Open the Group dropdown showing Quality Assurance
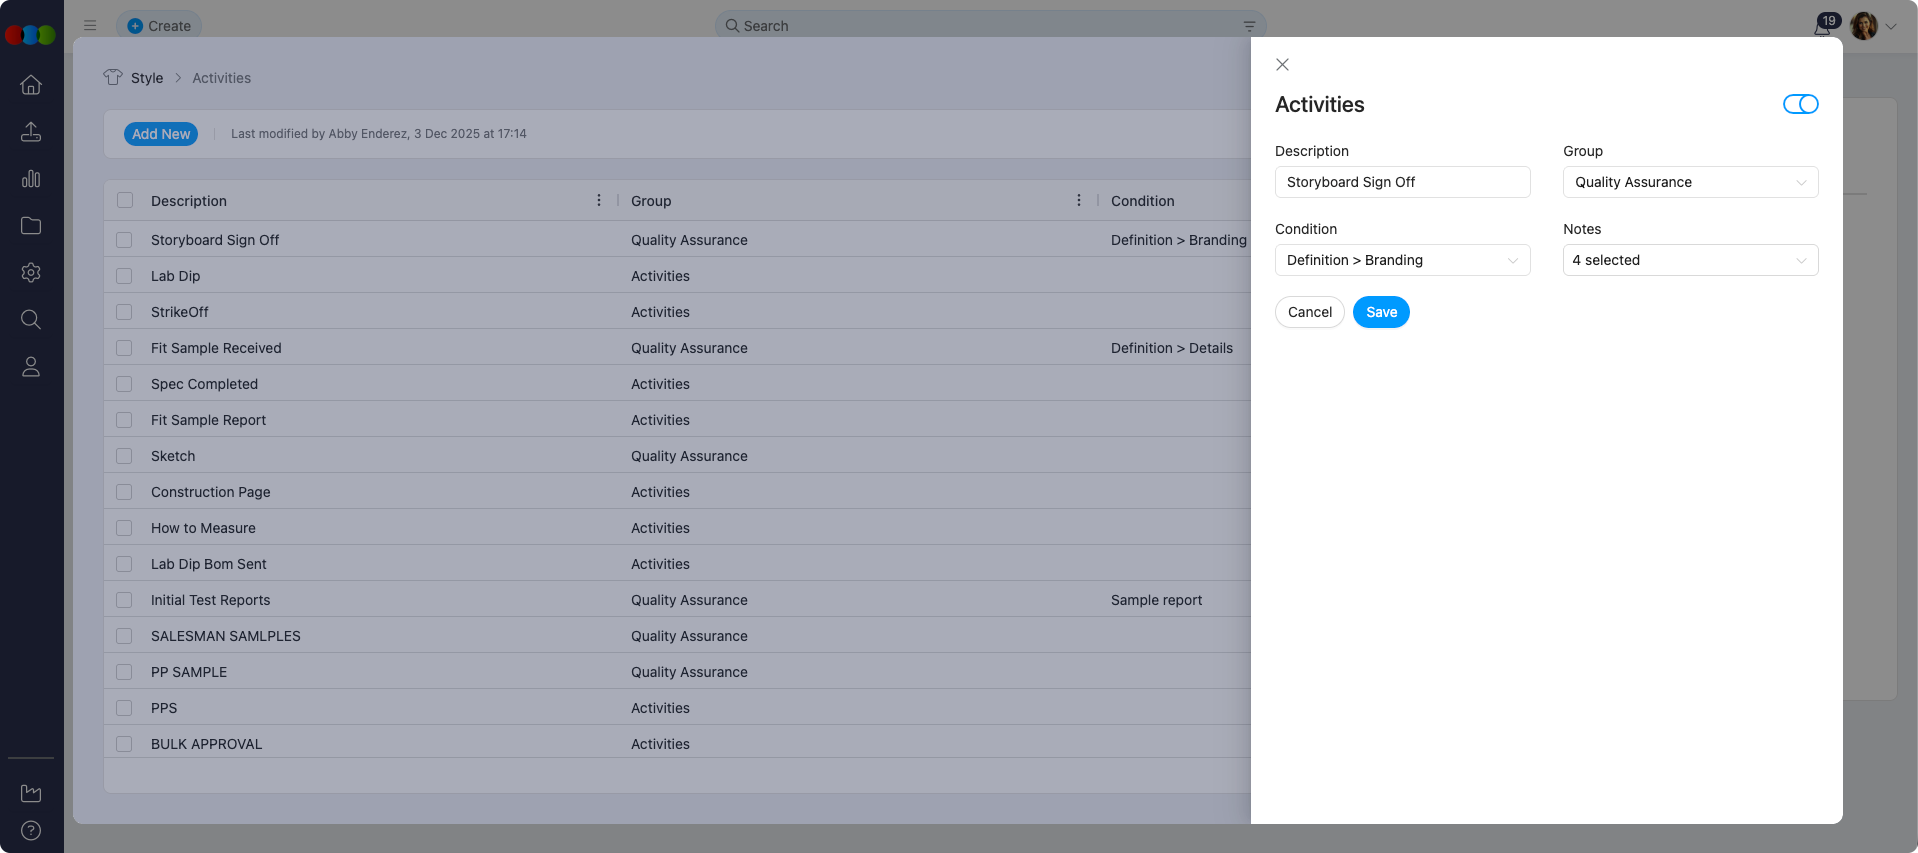The image size is (1918, 853). coord(1690,182)
